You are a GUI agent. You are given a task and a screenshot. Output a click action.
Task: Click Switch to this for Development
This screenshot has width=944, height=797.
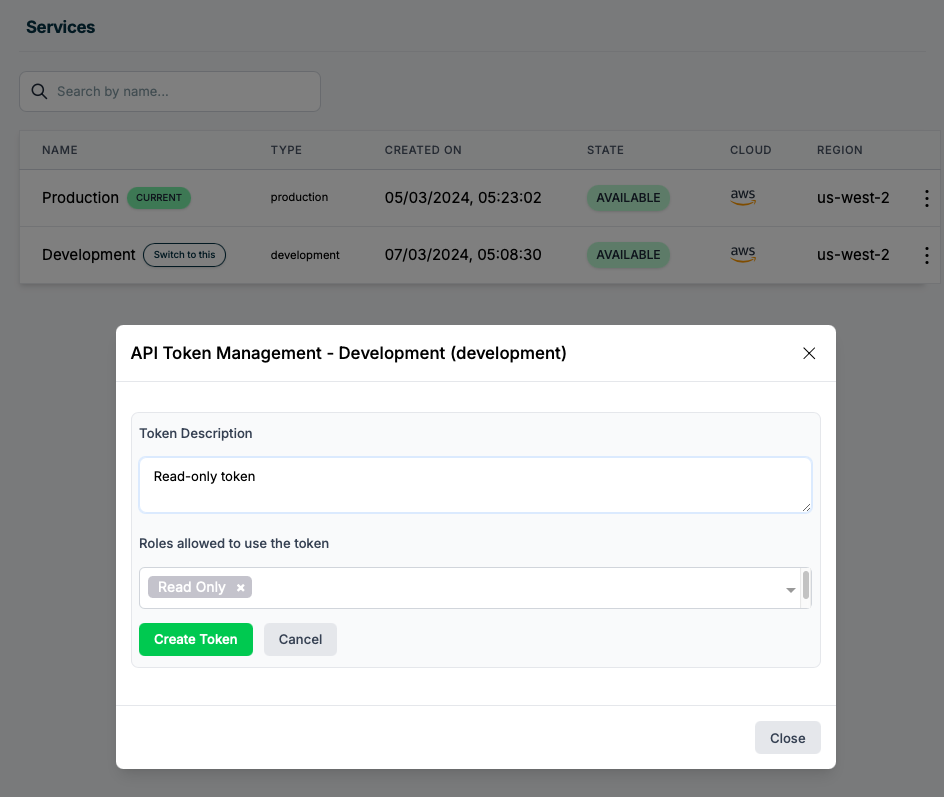click(x=184, y=255)
